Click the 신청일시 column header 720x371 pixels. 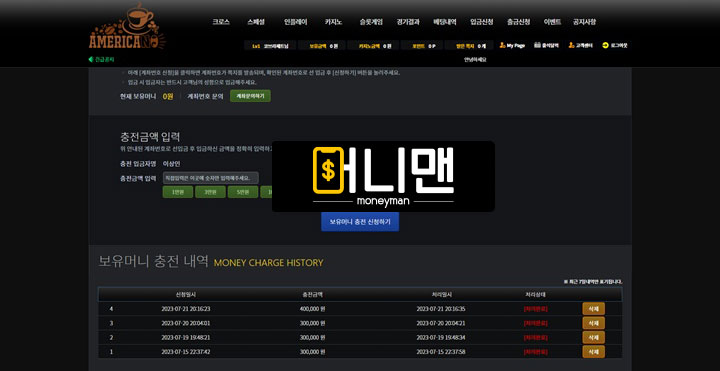pos(186,294)
